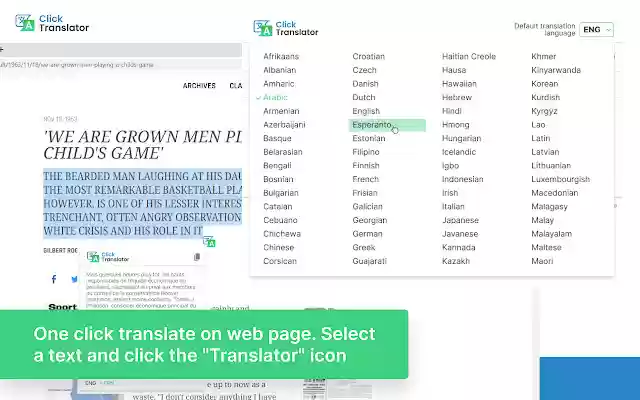Select Lithuanian language
This screenshot has width=640, height=400.
551,166
